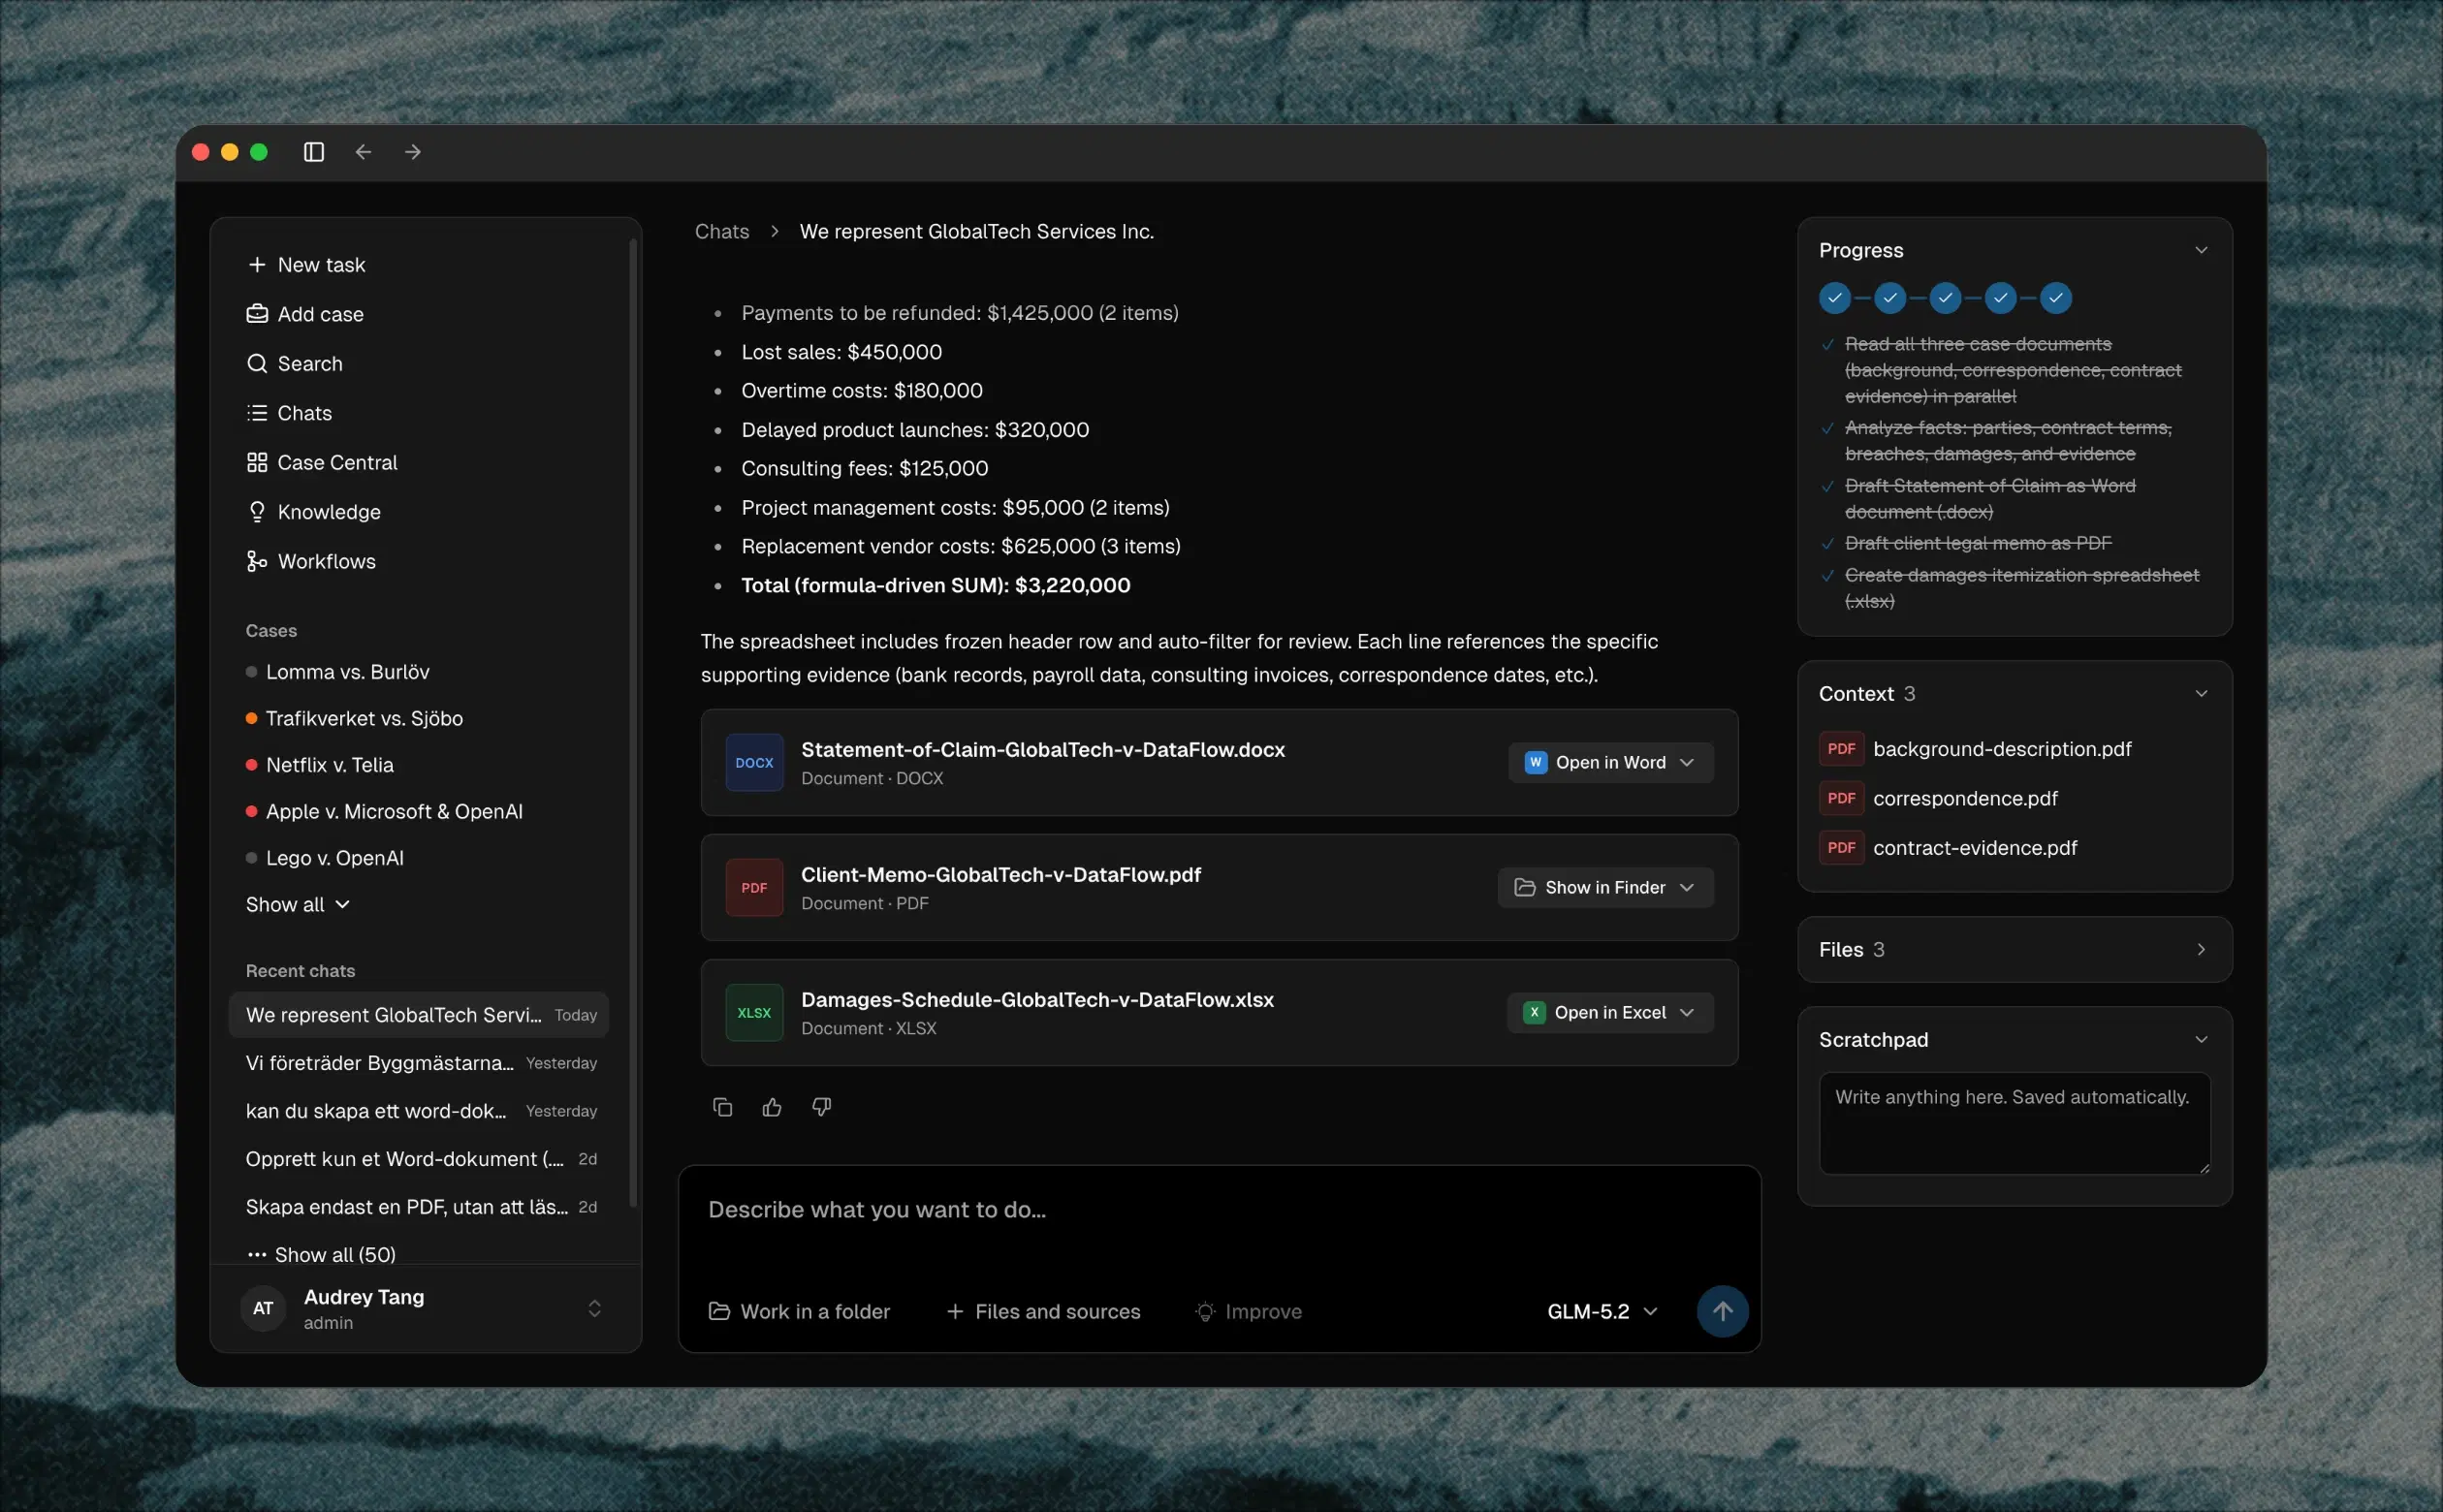Expand Show all cases
The image size is (2443, 1512).
pos(298,905)
